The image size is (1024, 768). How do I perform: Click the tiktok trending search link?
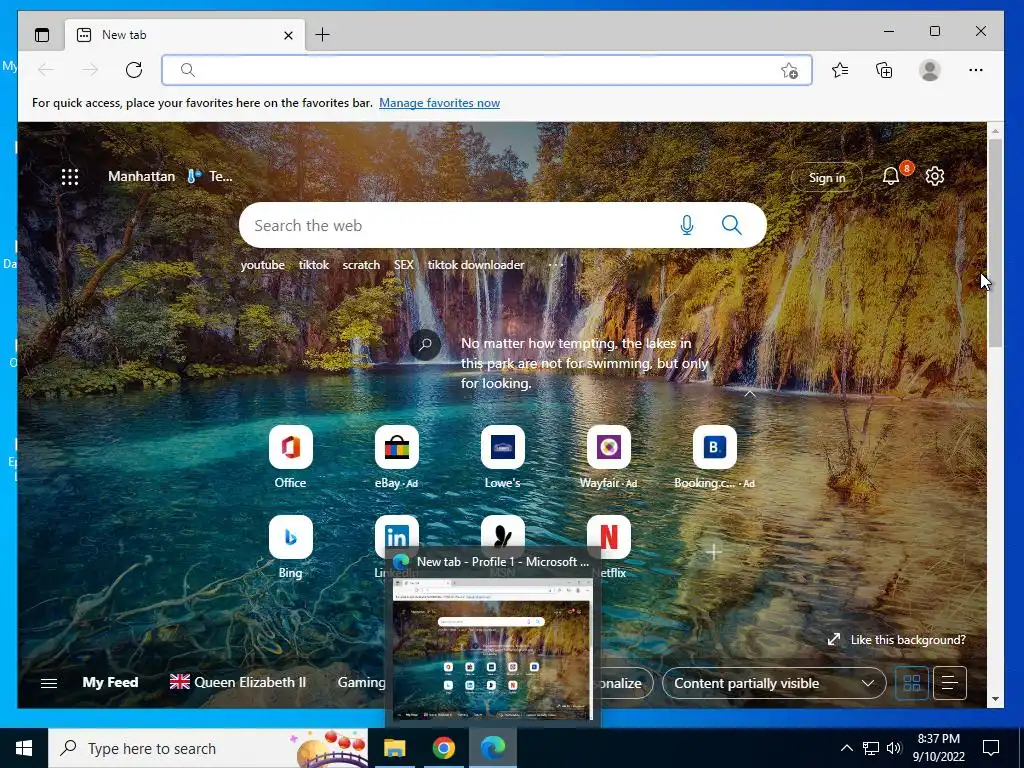pyautogui.click(x=313, y=264)
